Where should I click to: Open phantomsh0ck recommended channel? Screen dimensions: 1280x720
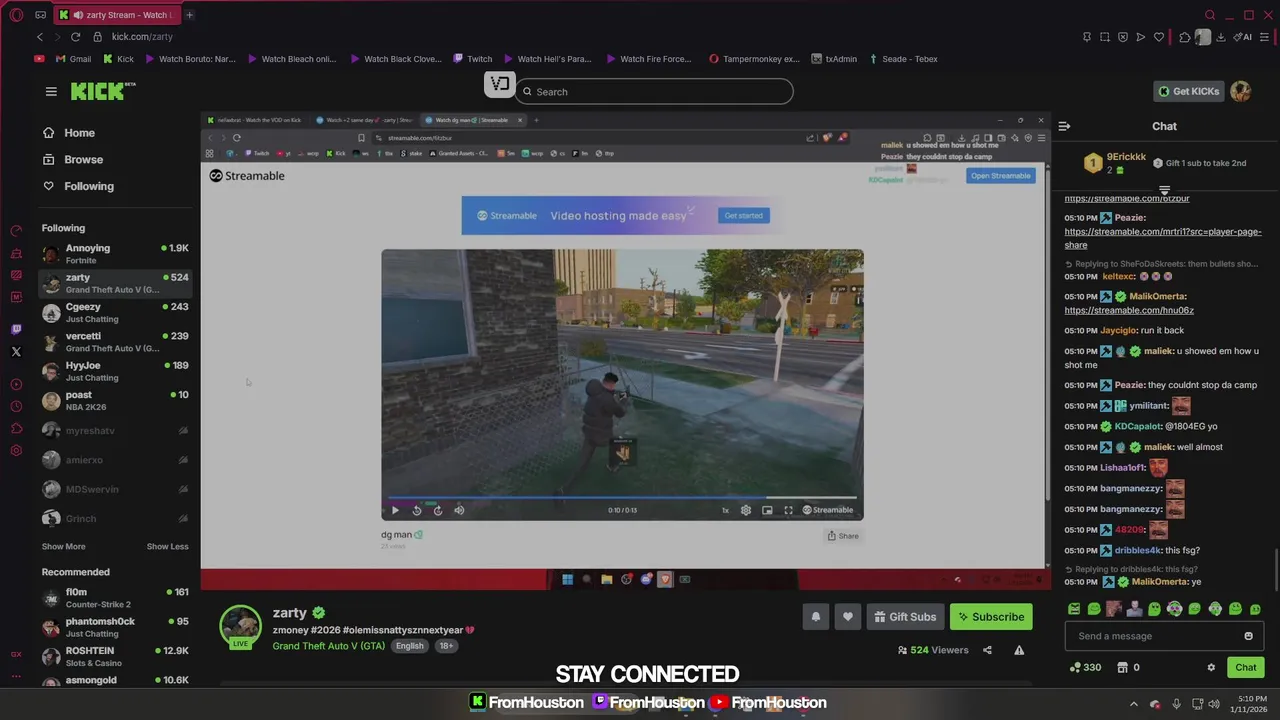115,627
